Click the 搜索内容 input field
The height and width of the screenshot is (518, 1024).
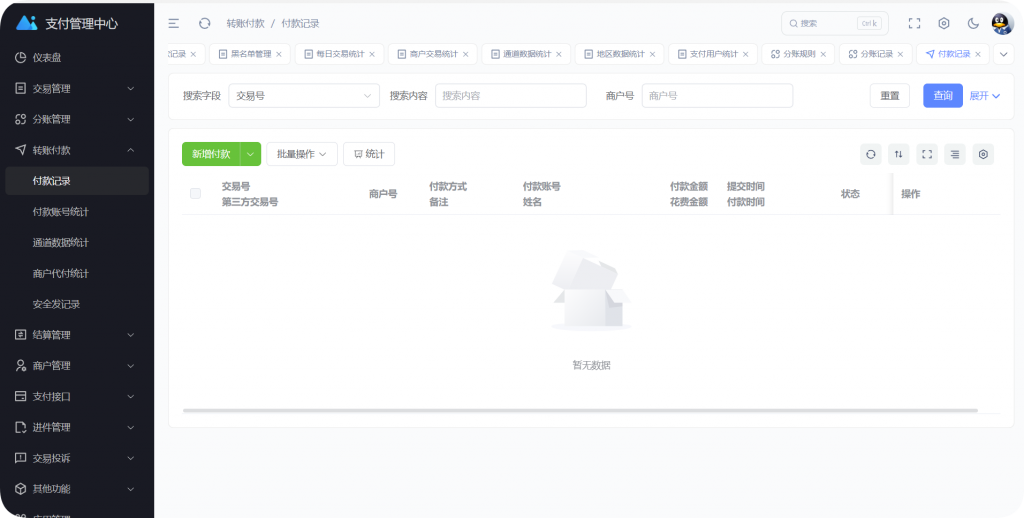[x=511, y=95]
